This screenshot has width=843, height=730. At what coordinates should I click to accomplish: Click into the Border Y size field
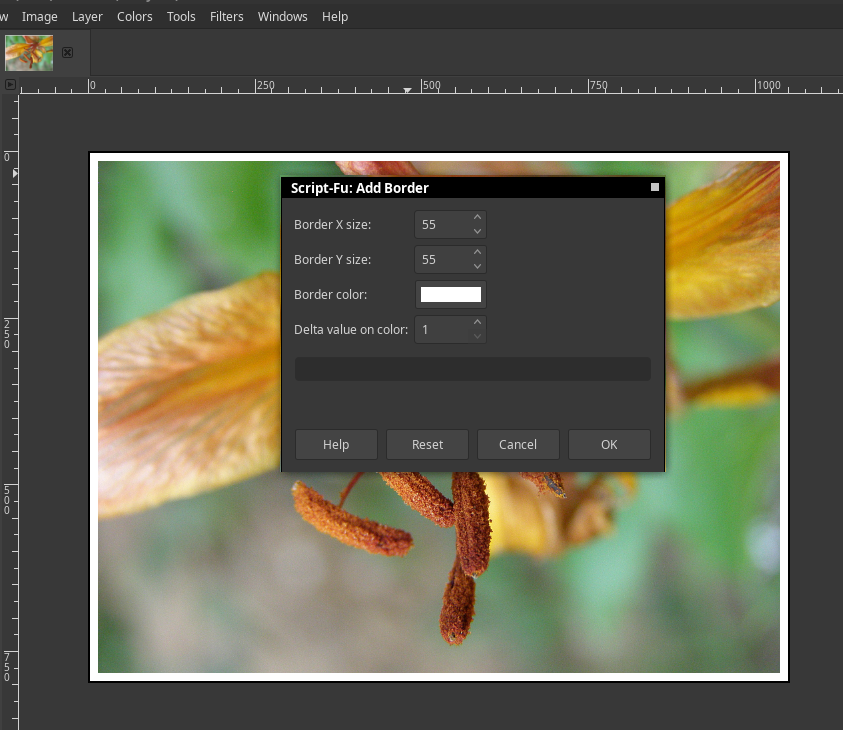(441, 260)
